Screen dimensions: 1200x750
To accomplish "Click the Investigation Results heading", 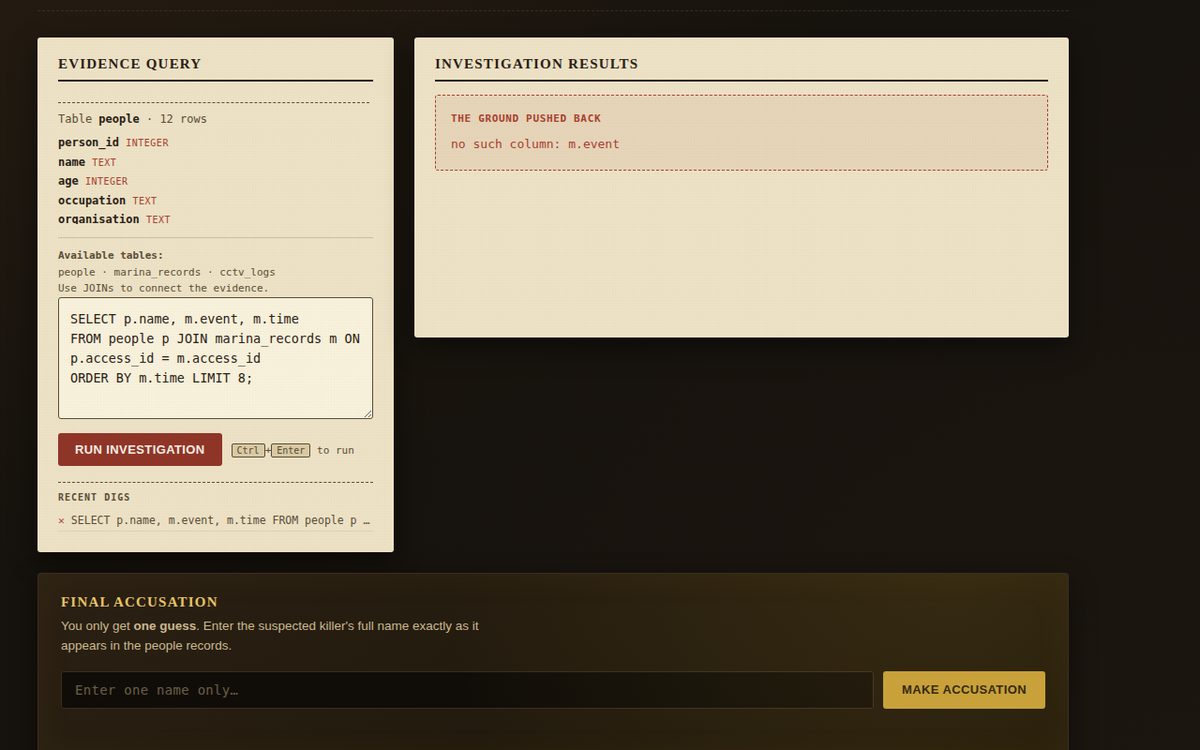I will (536, 64).
